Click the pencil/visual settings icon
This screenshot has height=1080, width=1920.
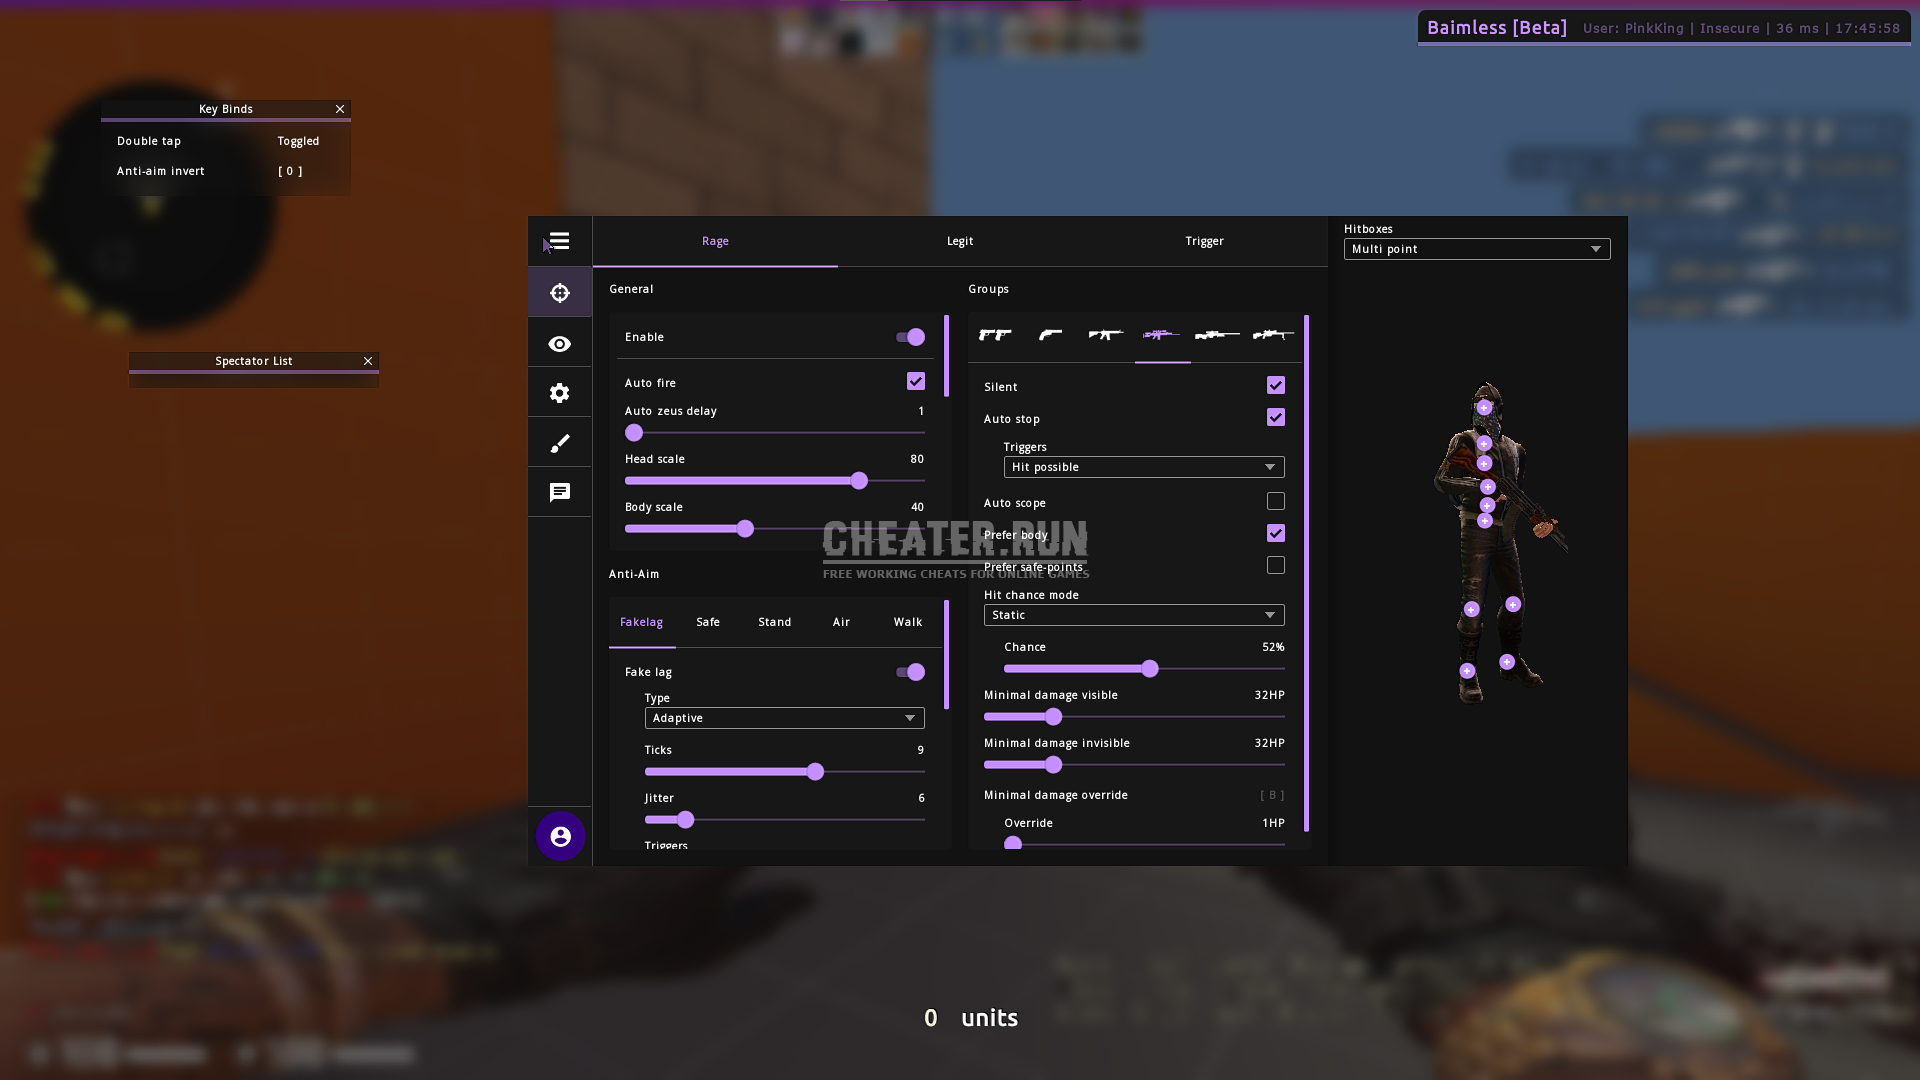click(x=559, y=442)
